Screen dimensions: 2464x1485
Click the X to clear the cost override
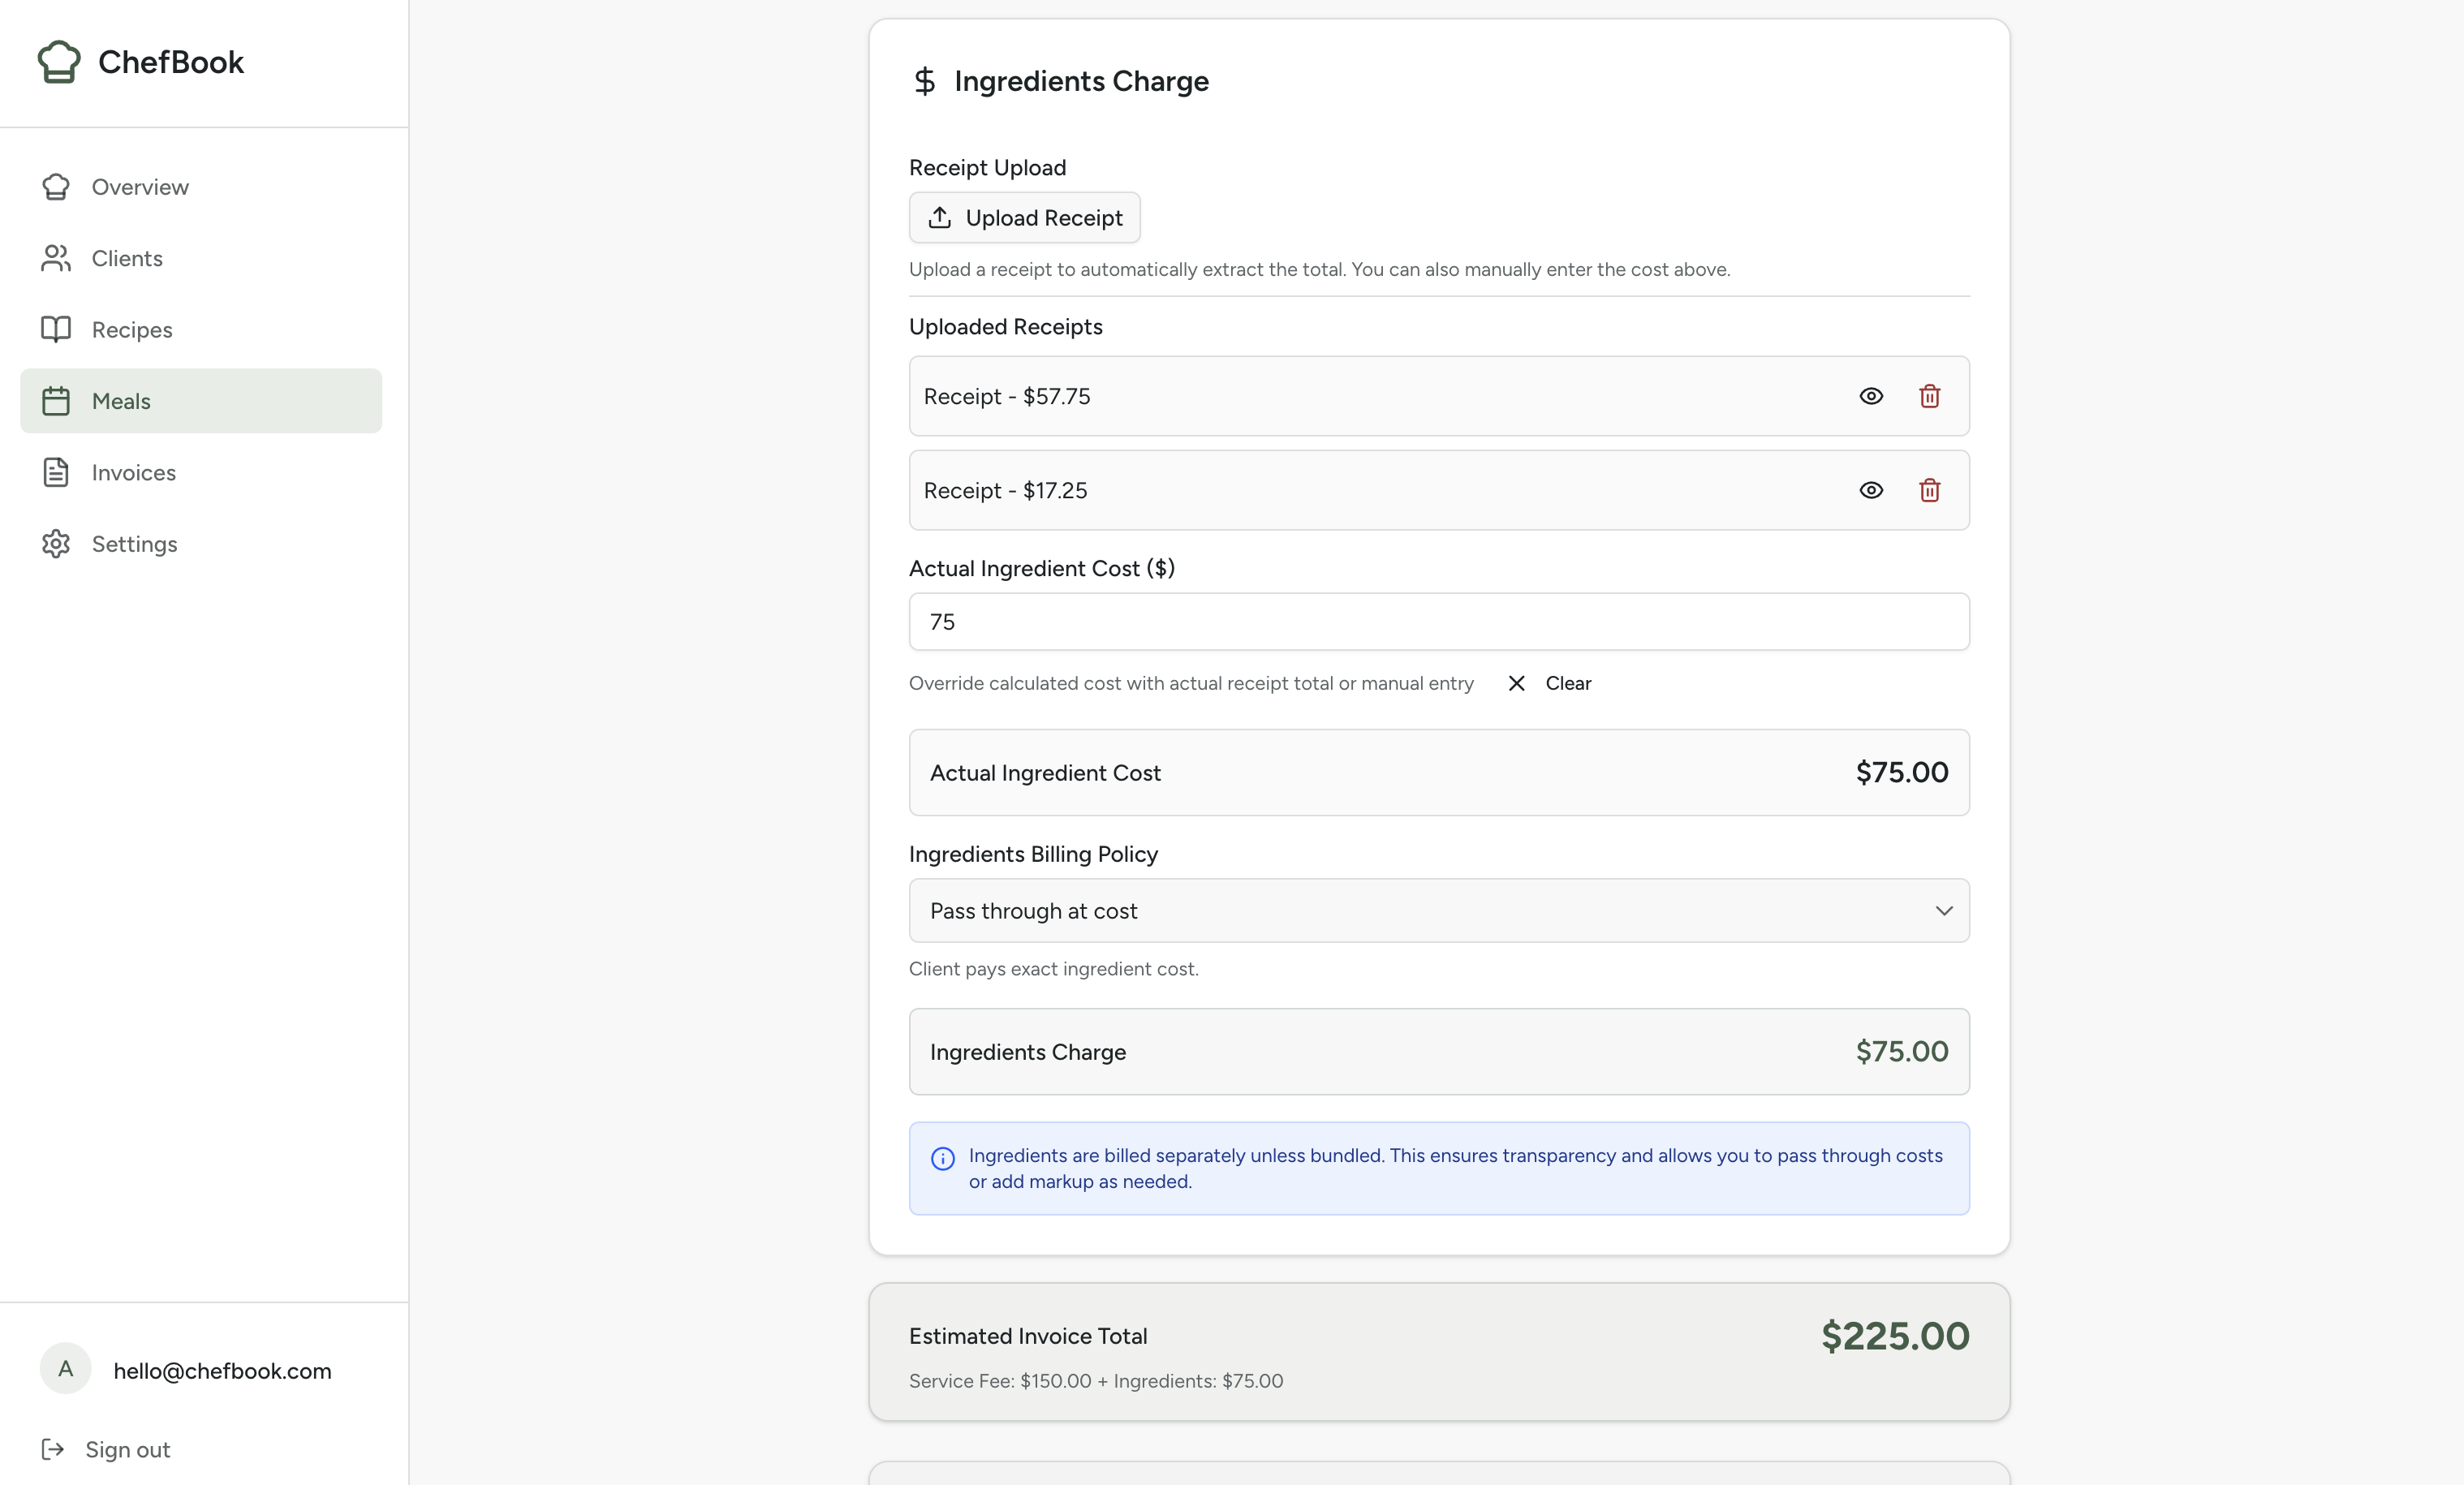[1515, 683]
